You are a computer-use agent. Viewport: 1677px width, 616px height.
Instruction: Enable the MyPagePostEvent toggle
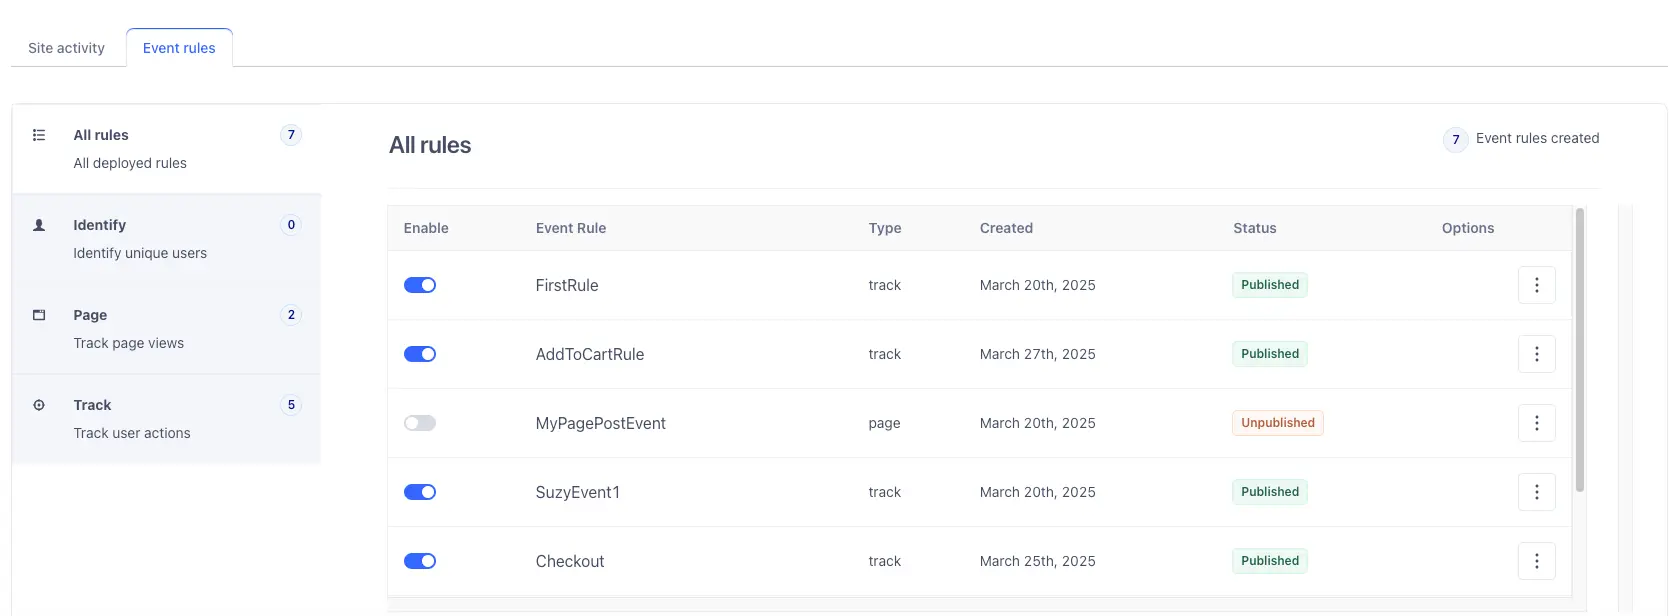point(420,423)
